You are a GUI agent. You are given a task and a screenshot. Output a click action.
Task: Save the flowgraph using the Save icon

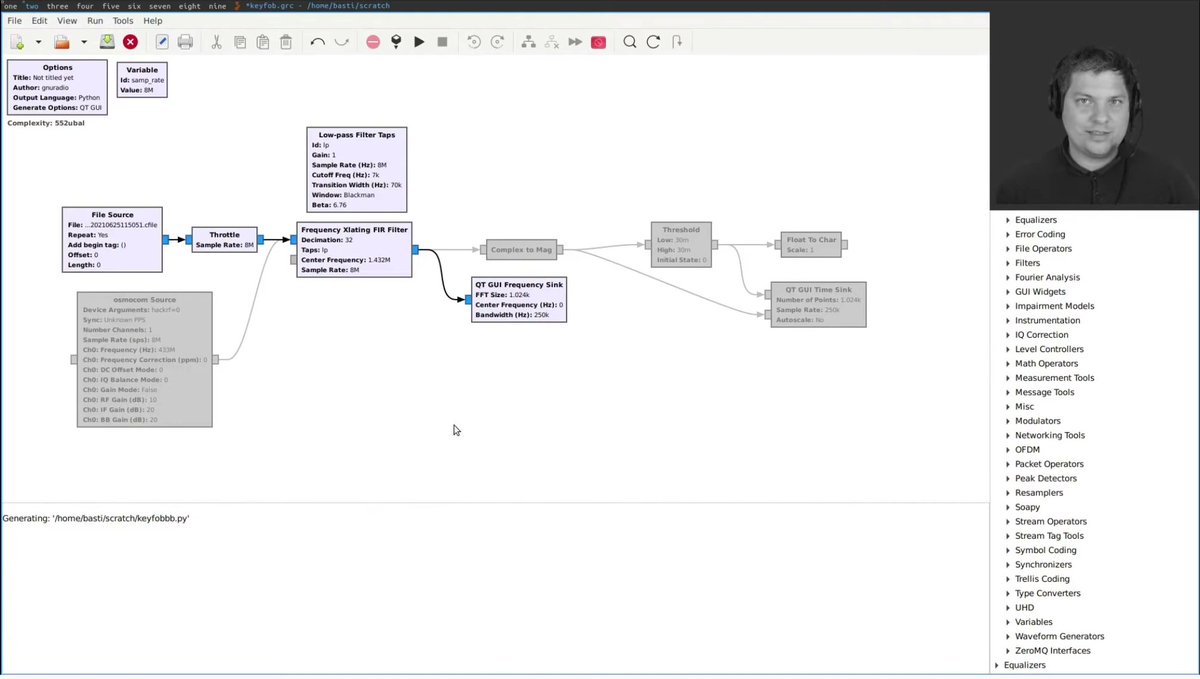tap(107, 42)
